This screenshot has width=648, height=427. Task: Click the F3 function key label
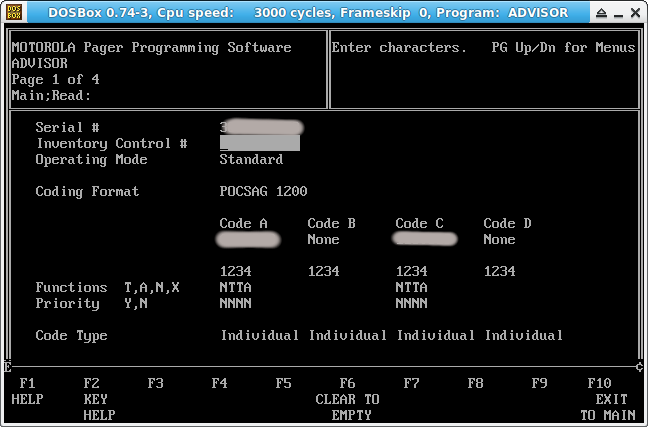tap(155, 383)
